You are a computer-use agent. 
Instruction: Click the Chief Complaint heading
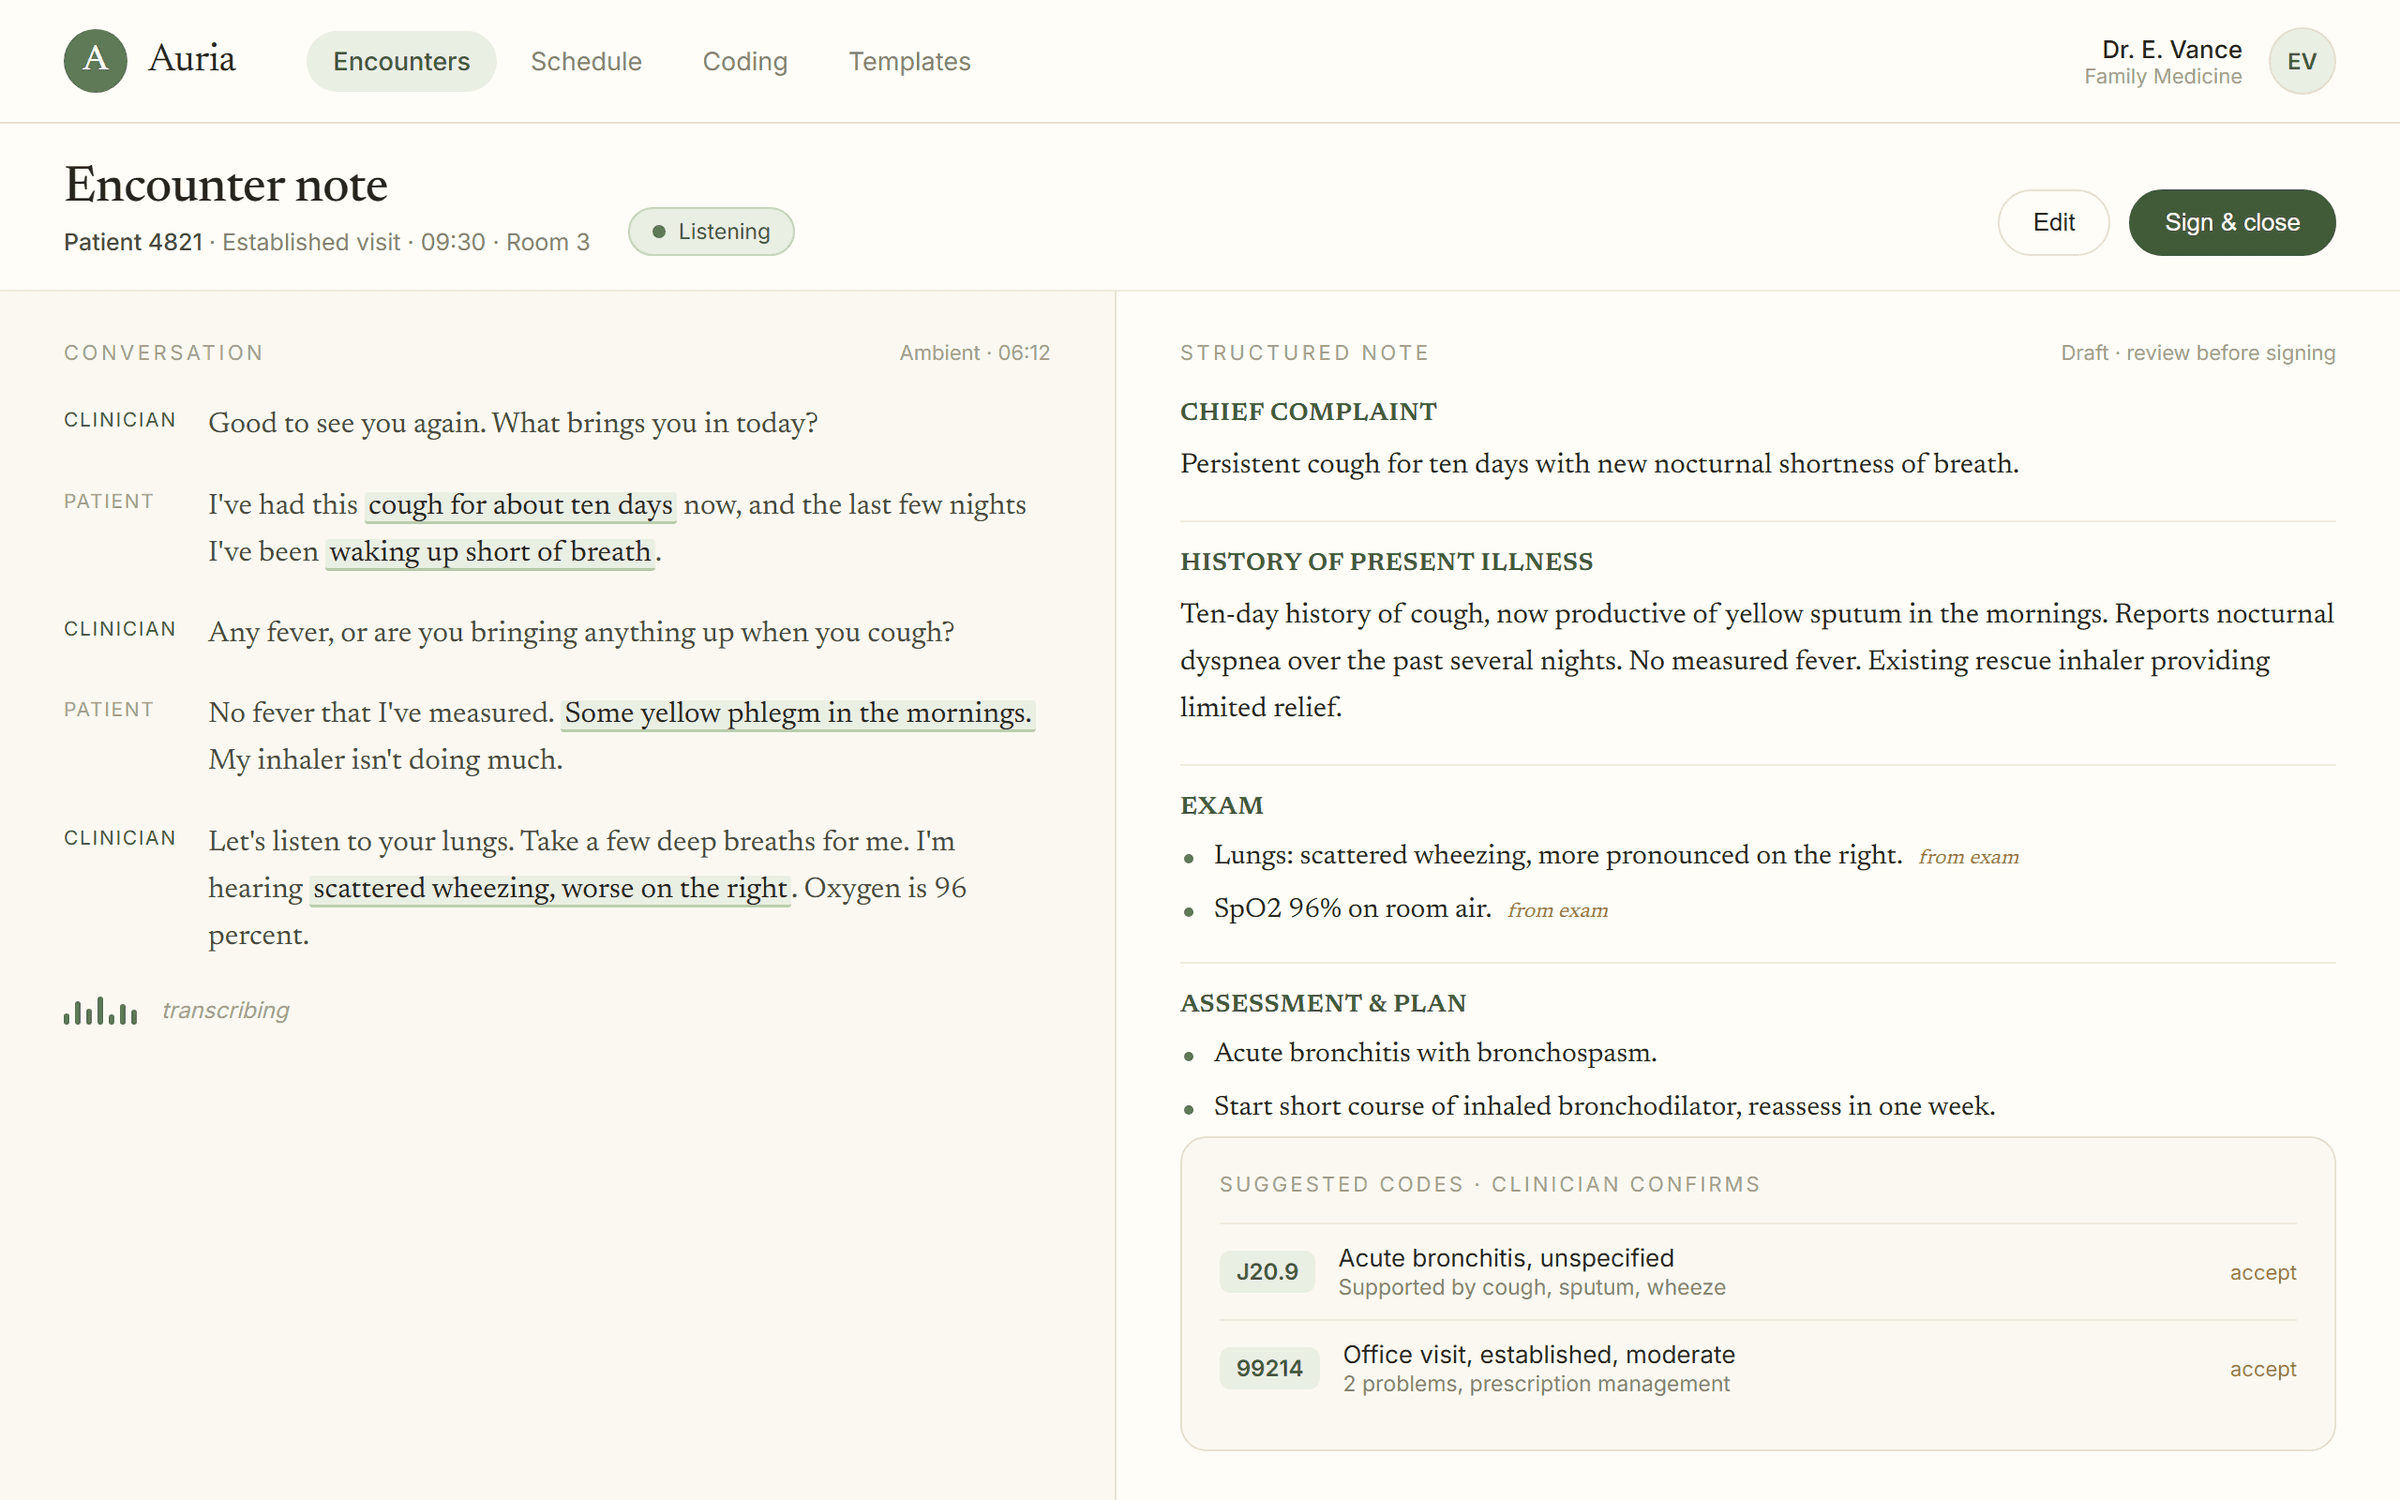tap(1308, 411)
